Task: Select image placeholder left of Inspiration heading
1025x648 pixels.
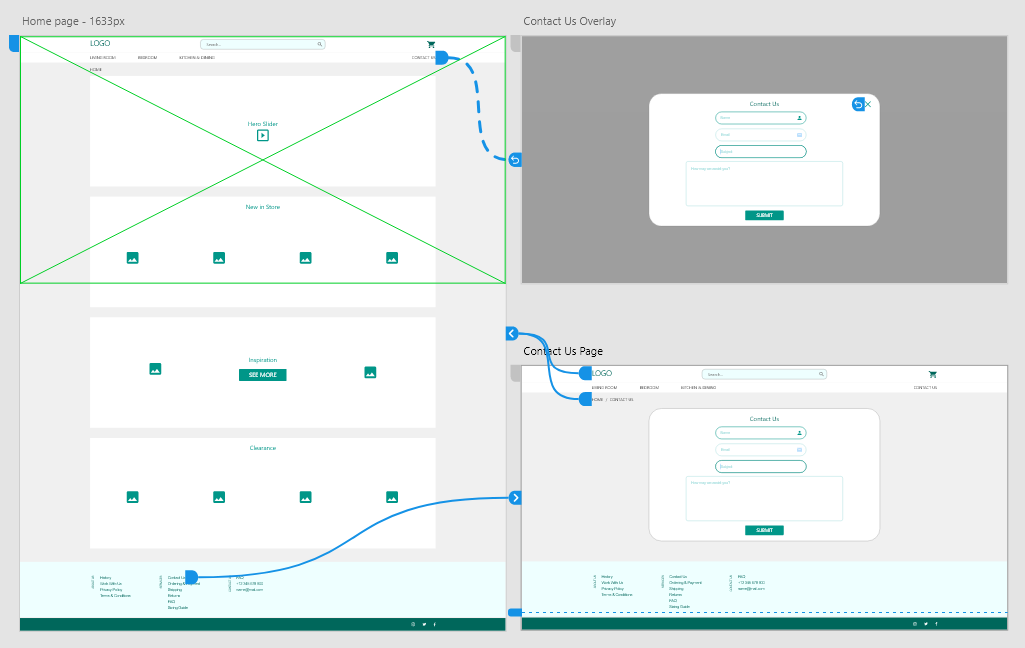Action: click(155, 369)
